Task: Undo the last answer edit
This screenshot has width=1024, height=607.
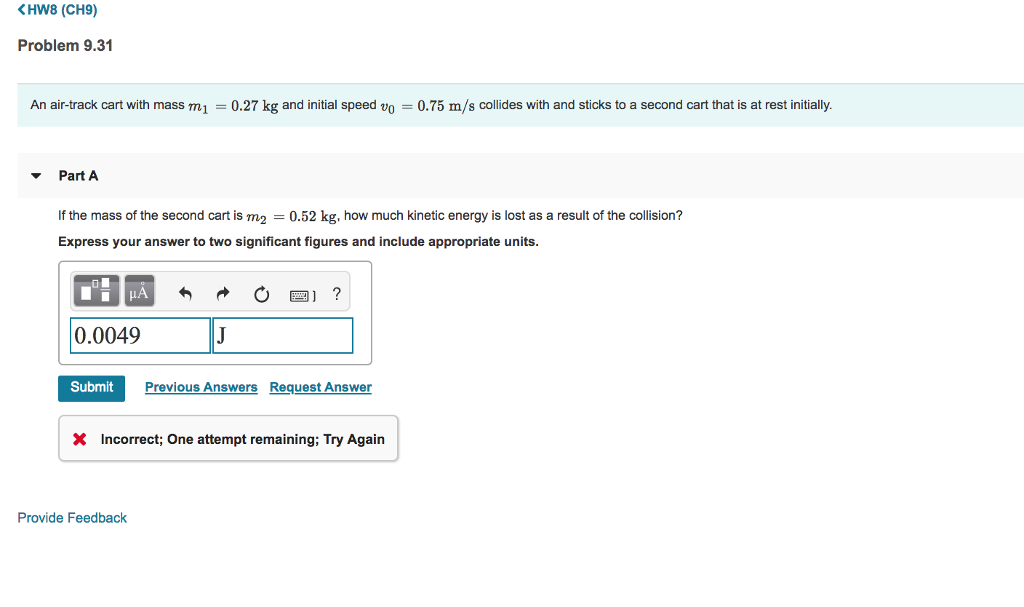Action: 185,292
